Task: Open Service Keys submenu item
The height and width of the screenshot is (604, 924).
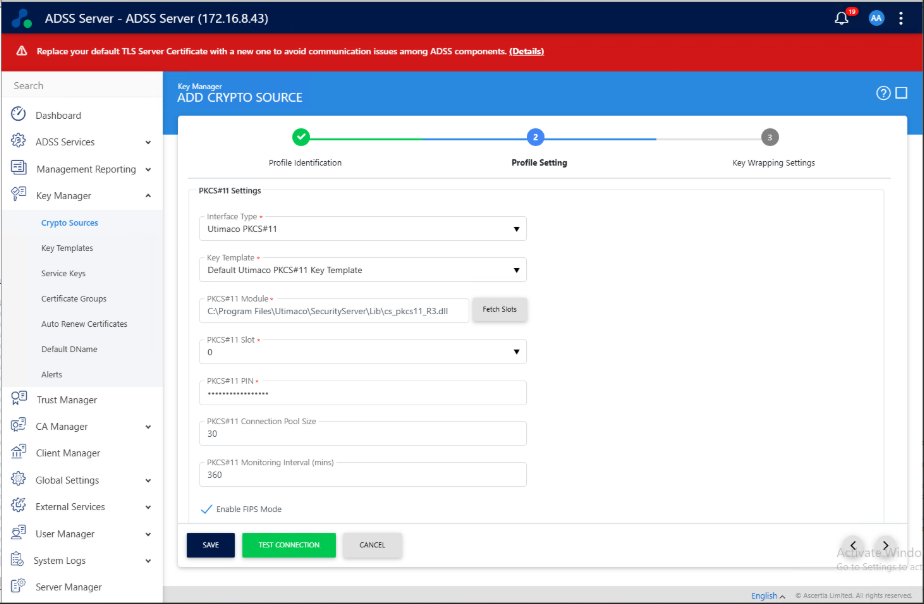Action: pyautogui.click(x=63, y=273)
